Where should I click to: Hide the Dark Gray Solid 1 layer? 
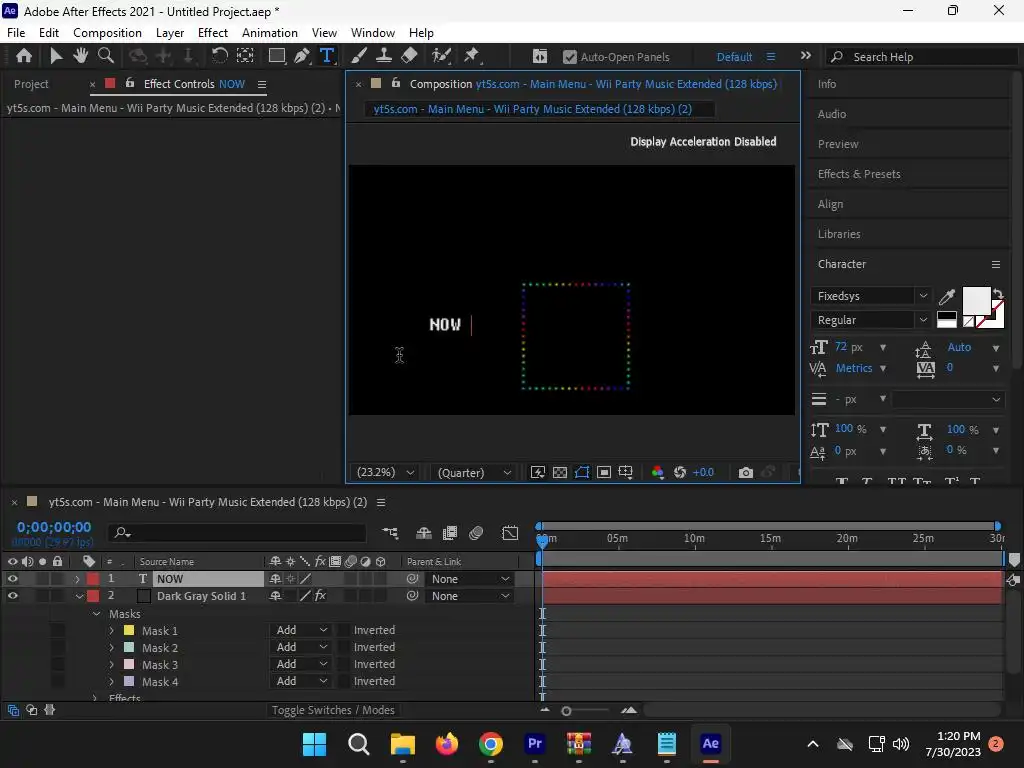coord(12,596)
